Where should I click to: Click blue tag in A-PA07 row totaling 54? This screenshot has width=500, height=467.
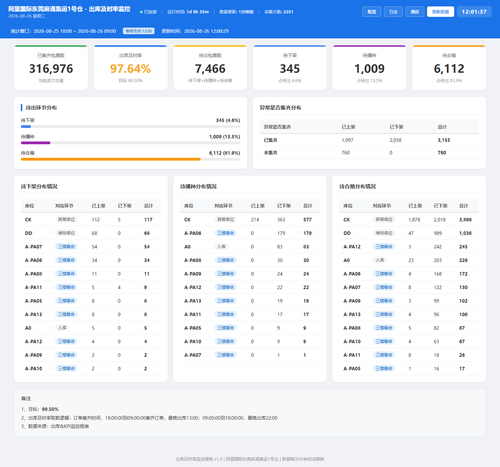tap(66, 247)
